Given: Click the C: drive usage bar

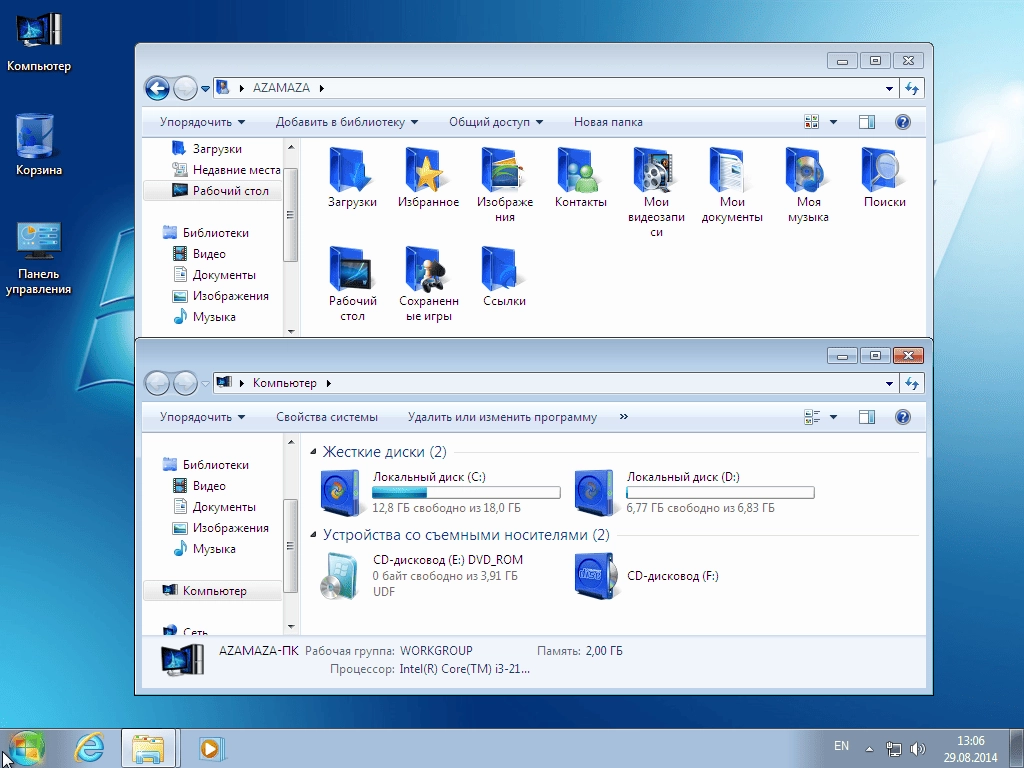Looking at the screenshot, I should pos(466,492).
